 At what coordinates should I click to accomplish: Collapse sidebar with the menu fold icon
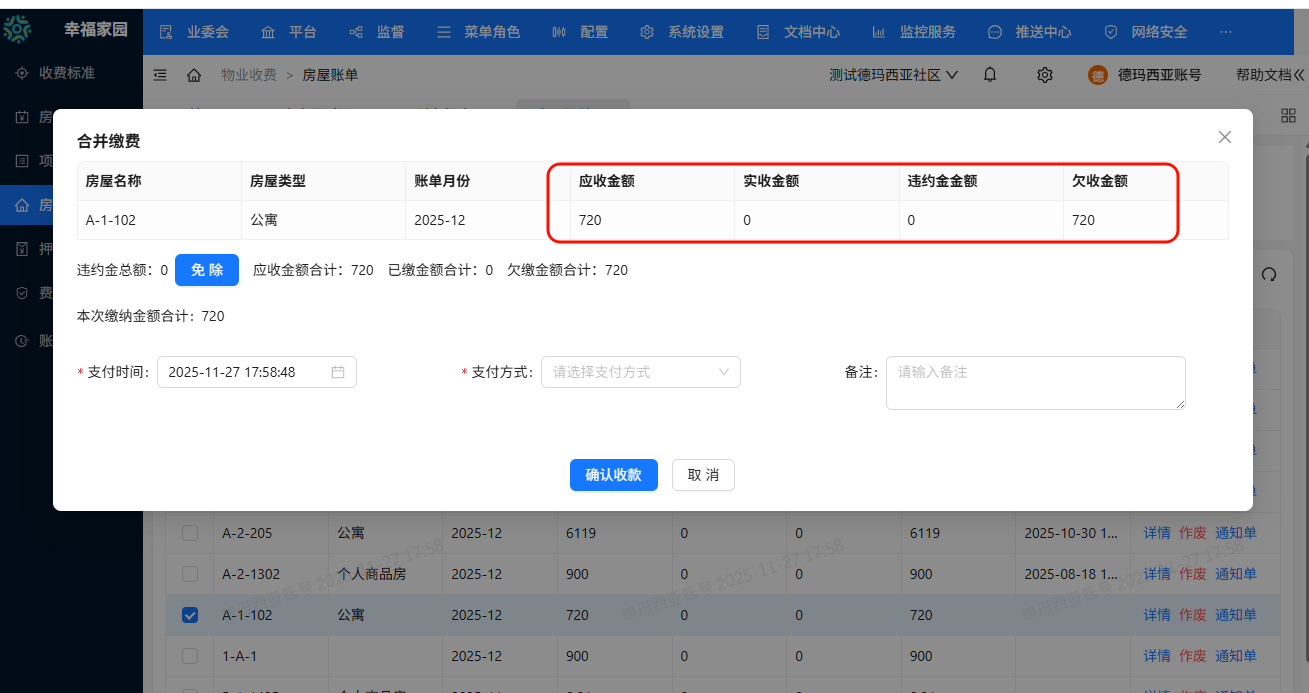click(160, 75)
